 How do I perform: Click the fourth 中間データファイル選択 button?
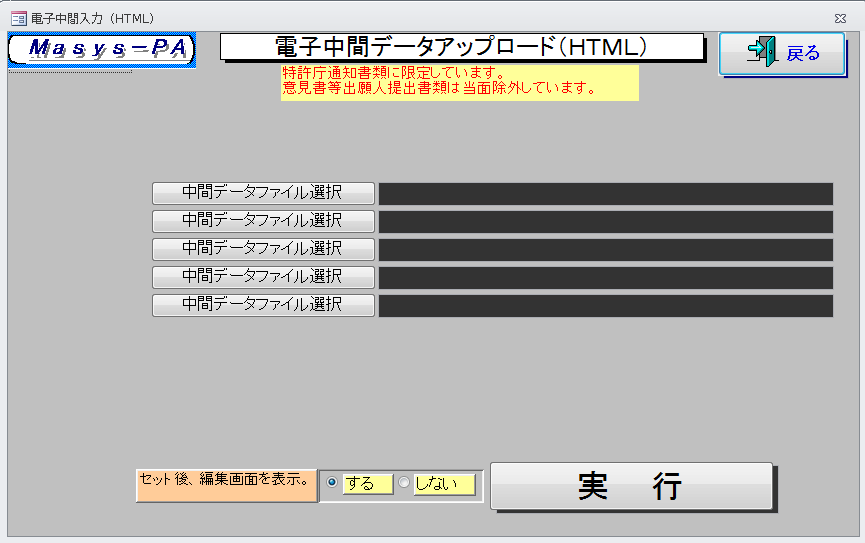pyautogui.click(x=263, y=277)
